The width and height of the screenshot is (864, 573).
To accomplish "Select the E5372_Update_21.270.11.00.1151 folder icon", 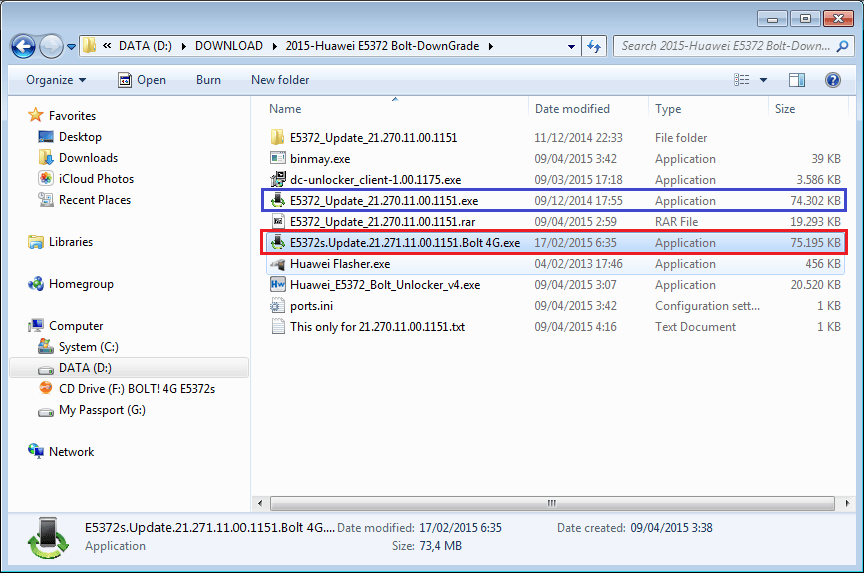I will coord(278,137).
